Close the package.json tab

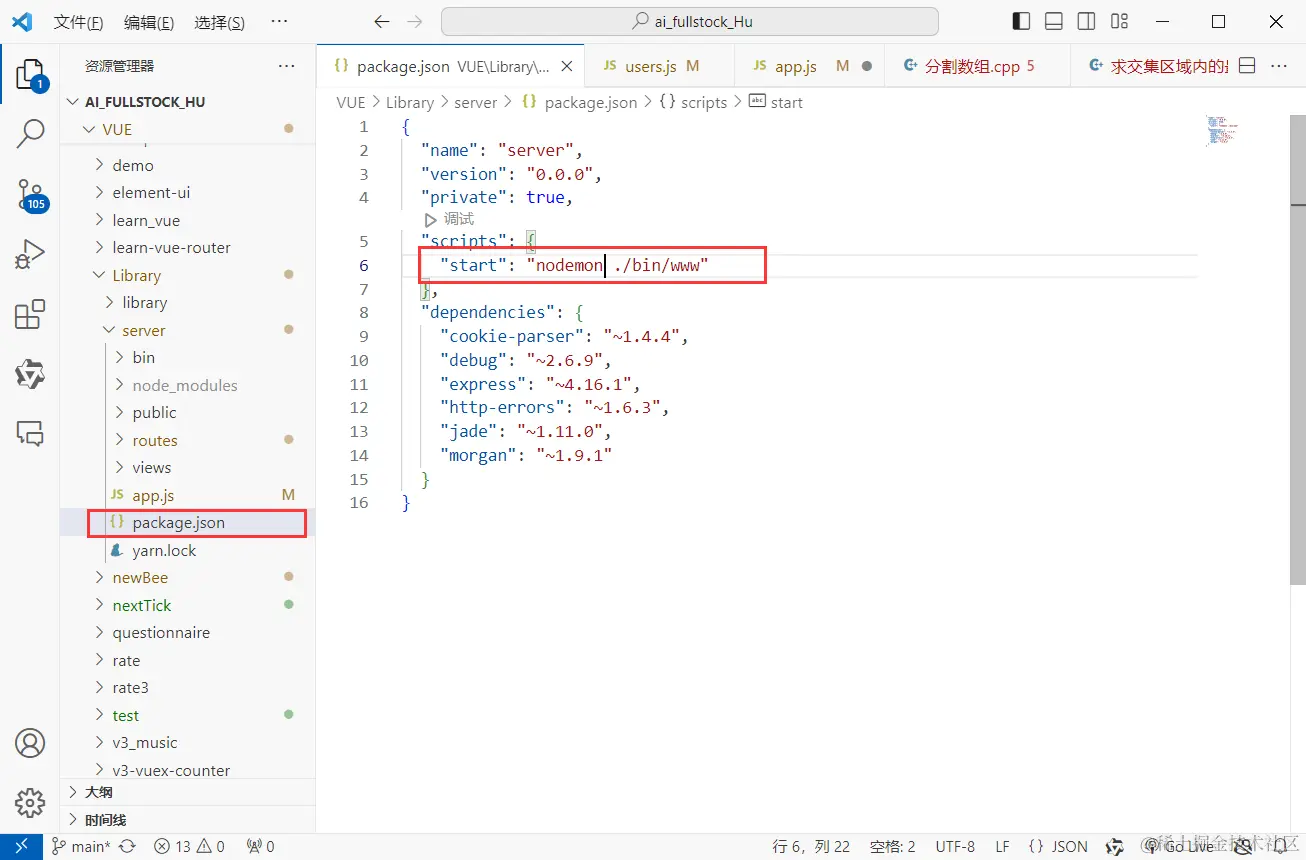[567, 67]
